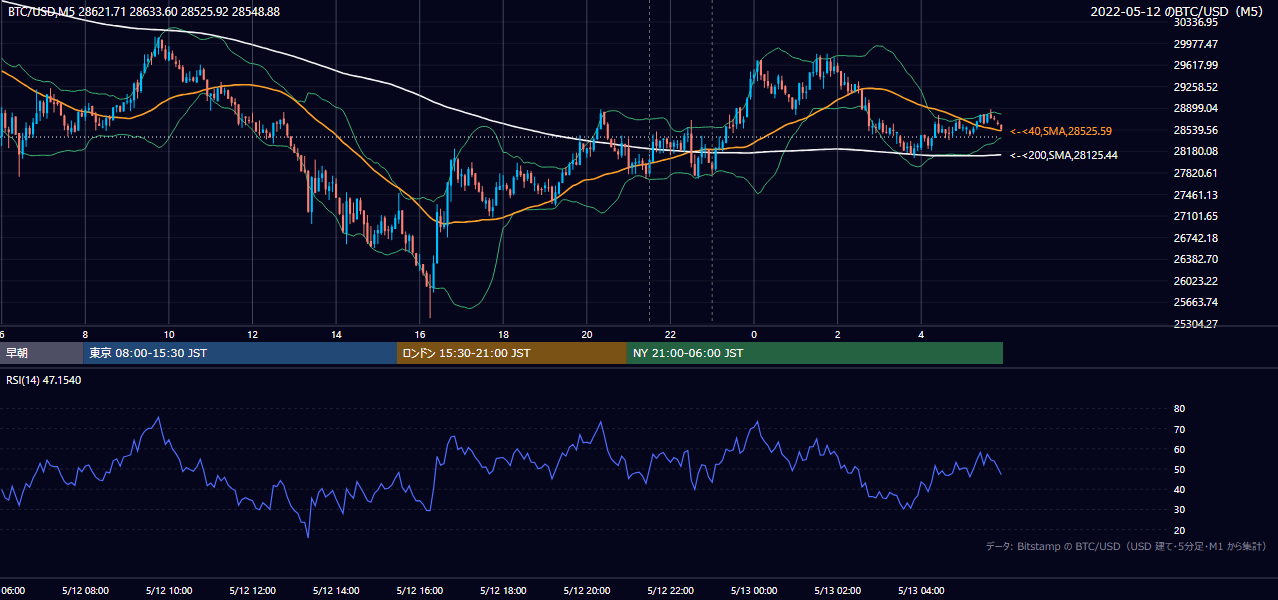Image resolution: width=1278 pixels, height=600 pixels.
Task: Click the price axis label 28539.56
Action: (1196, 130)
